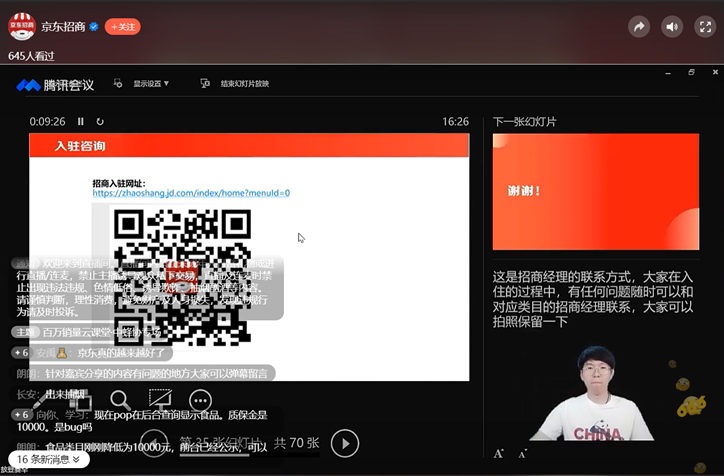Zoom into the slide with the magnifier
The height and width of the screenshot is (476, 724).
tap(120, 400)
